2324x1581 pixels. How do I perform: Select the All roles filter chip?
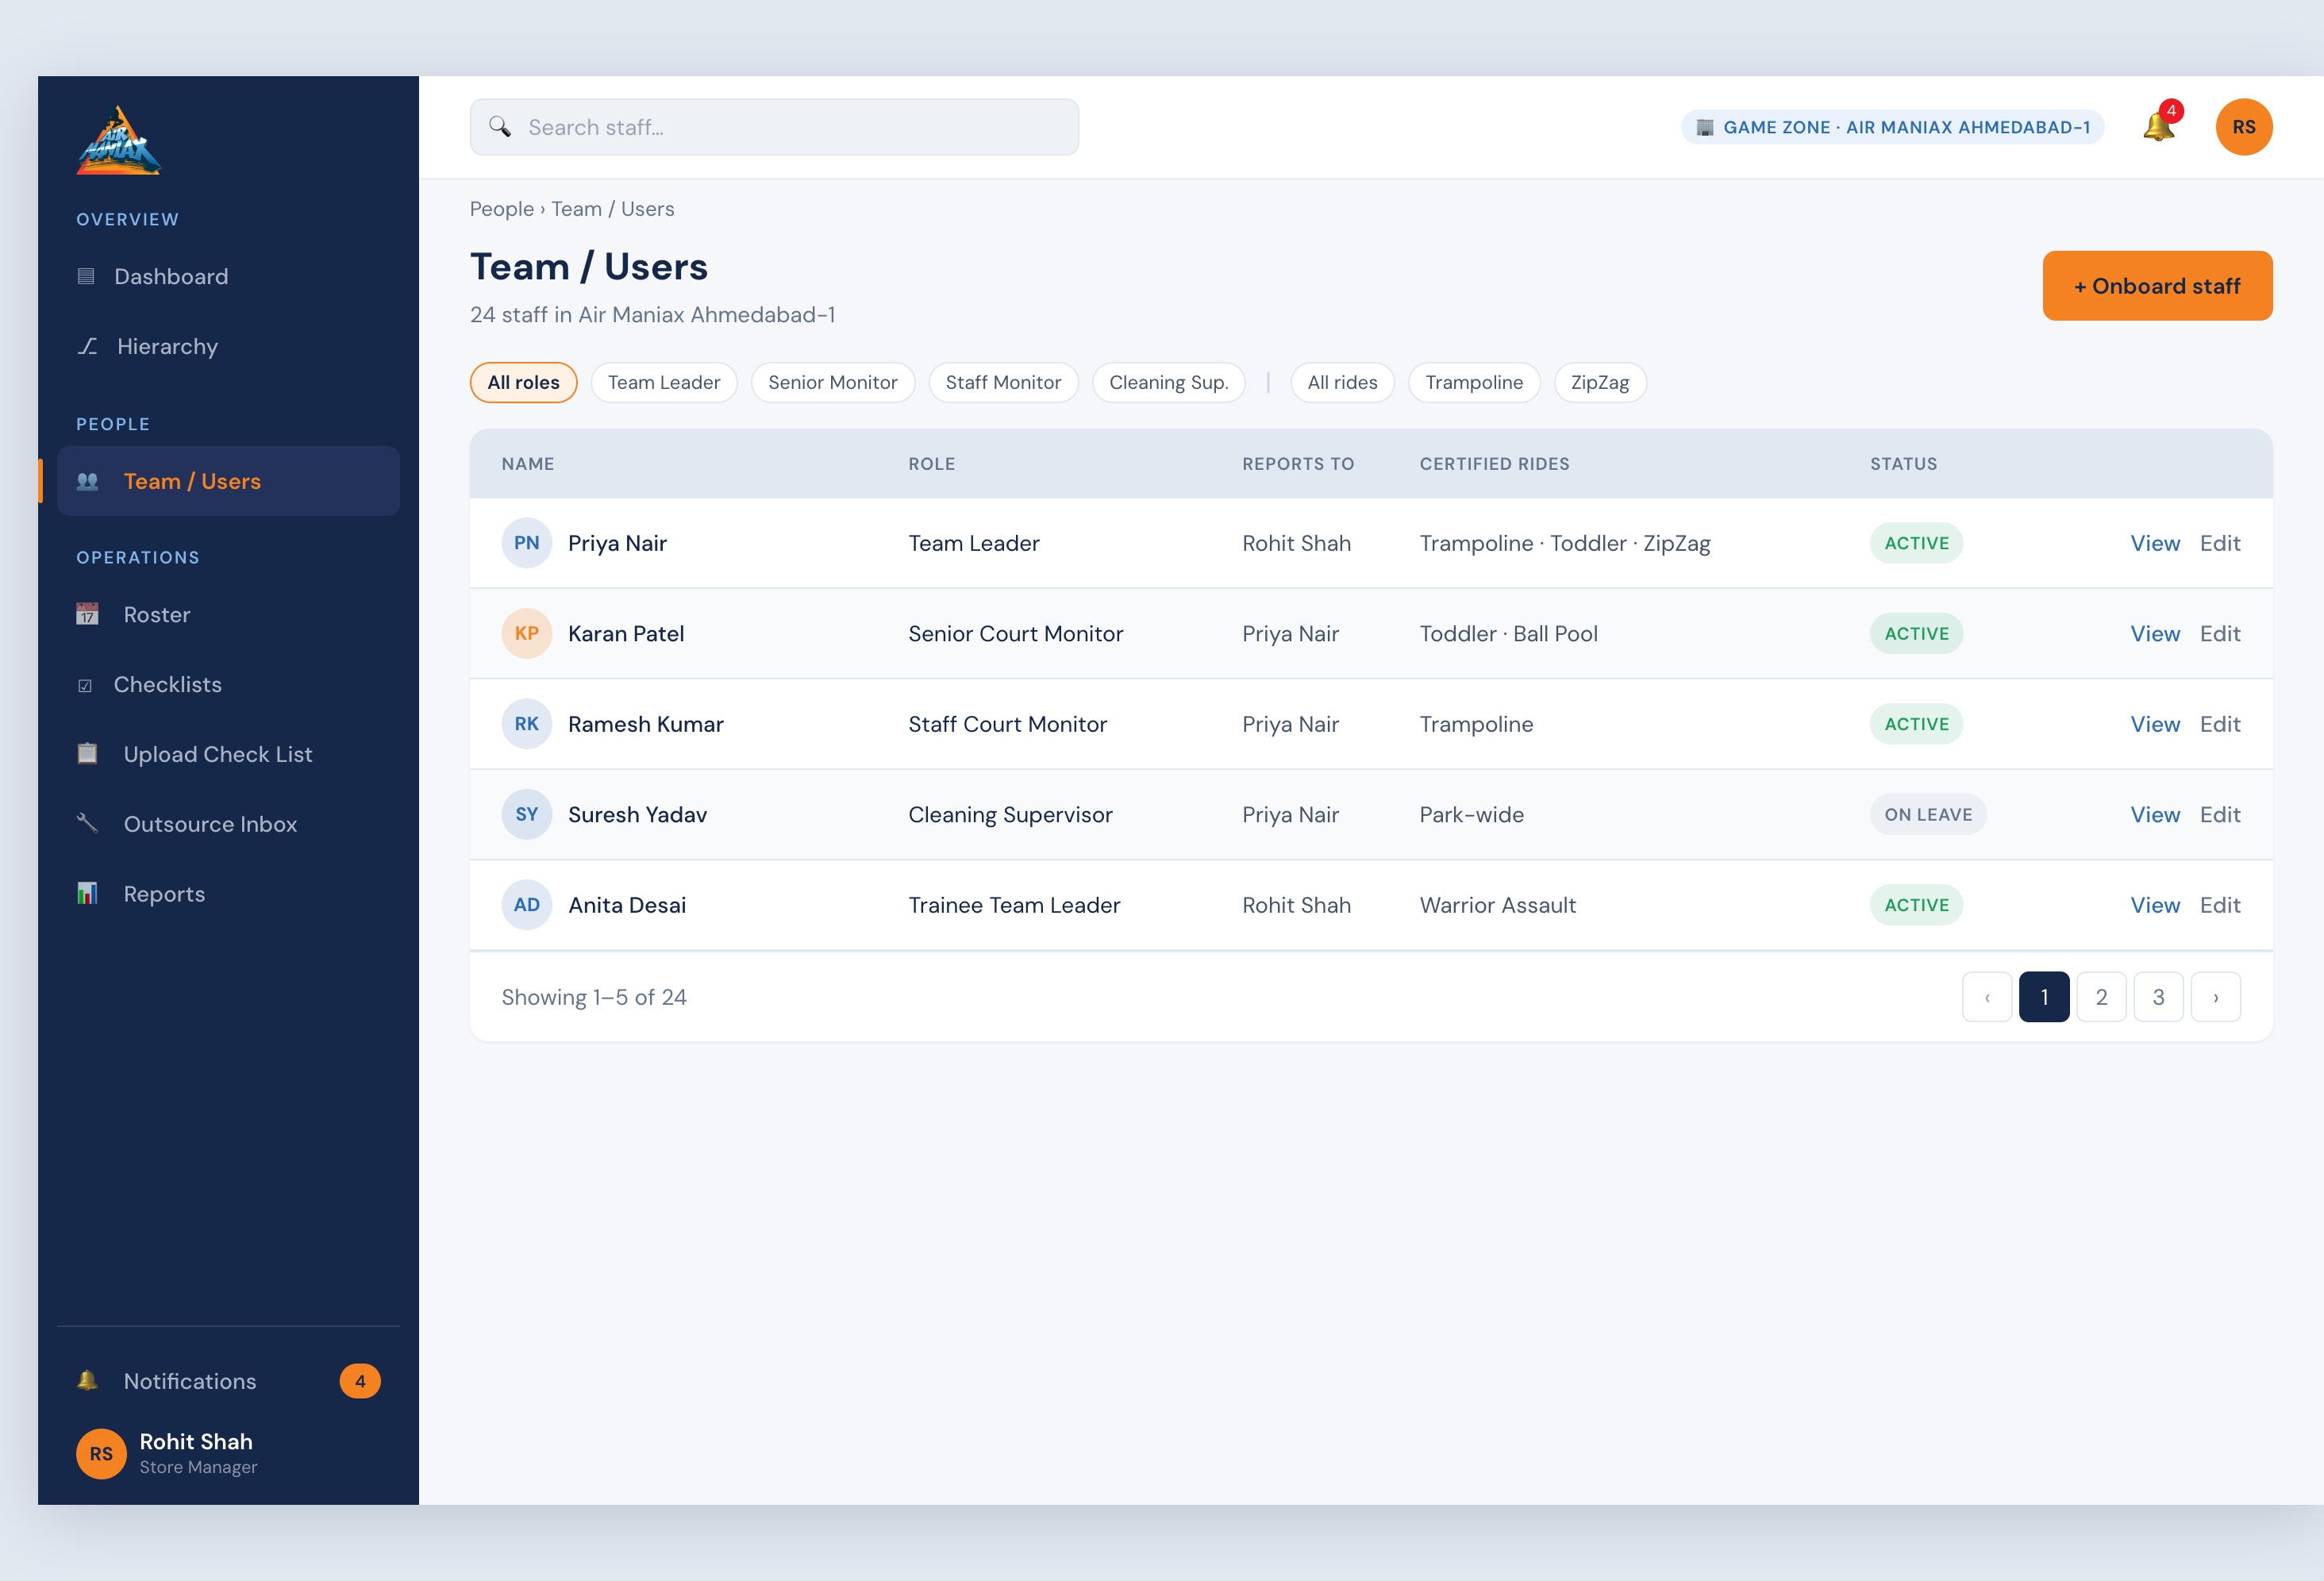[x=523, y=382]
